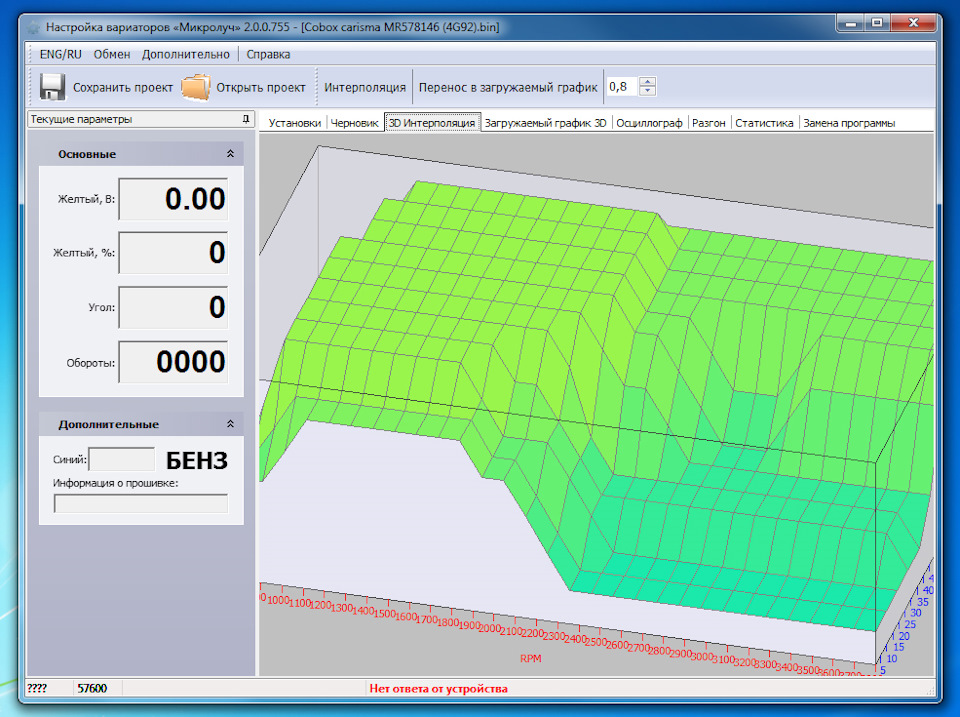Click the save project floppy disk icon

pyautogui.click(x=53, y=87)
